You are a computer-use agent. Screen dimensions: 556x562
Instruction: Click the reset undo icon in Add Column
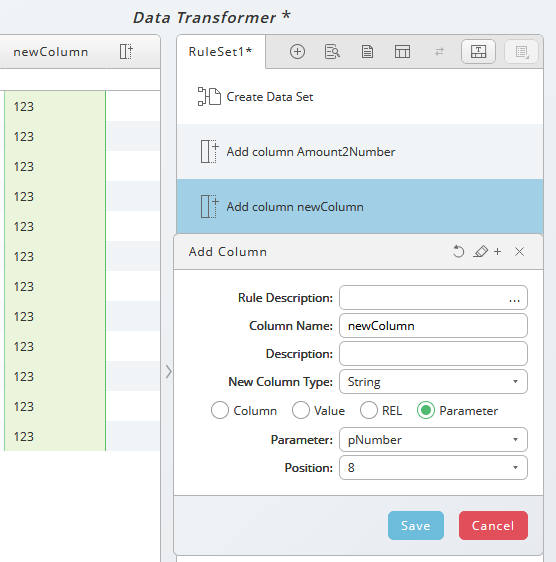pyautogui.click(x=458, y=252)
